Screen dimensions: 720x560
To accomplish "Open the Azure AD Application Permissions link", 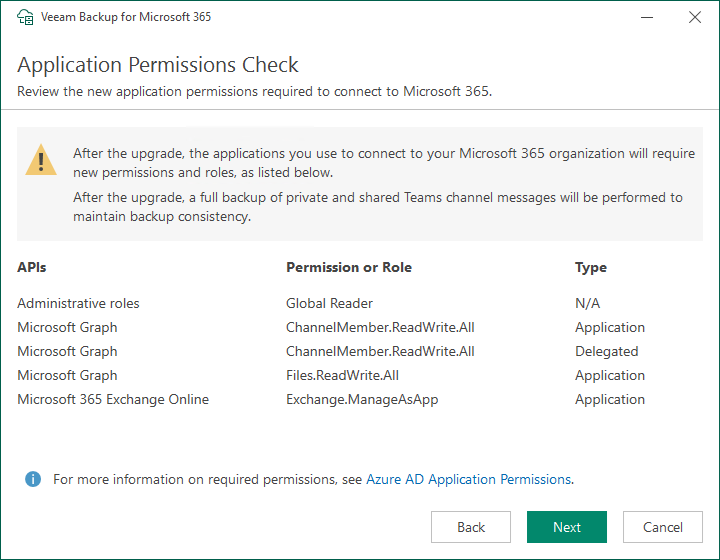I will click(x=468, y=479).
